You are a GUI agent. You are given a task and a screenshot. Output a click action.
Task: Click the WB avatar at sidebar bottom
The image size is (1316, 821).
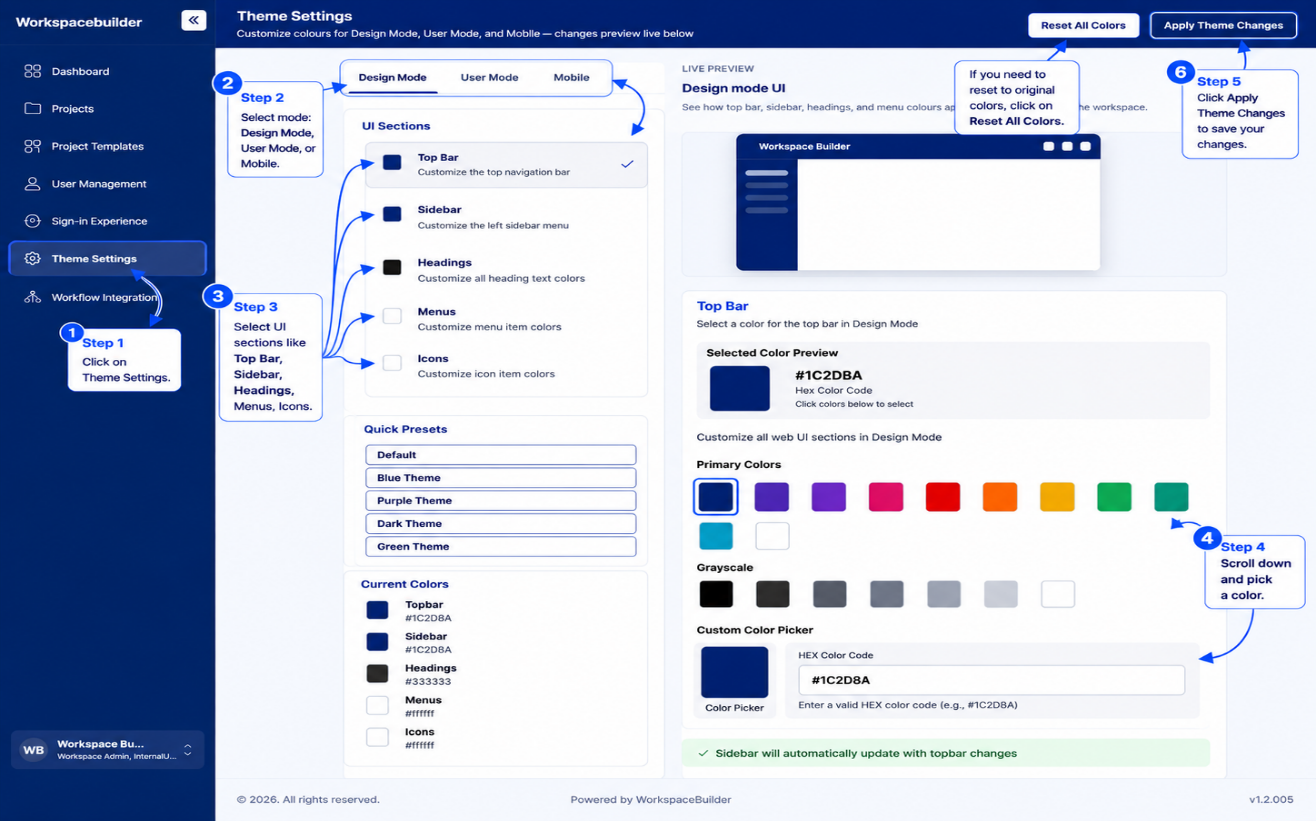tap(33, 750)
